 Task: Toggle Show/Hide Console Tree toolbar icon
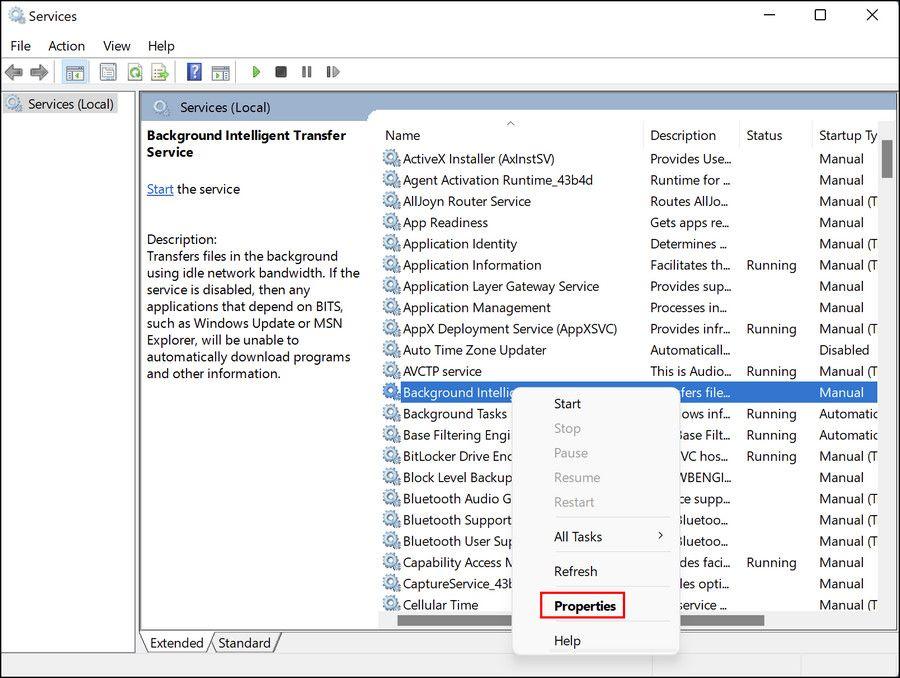coord(74,72)
